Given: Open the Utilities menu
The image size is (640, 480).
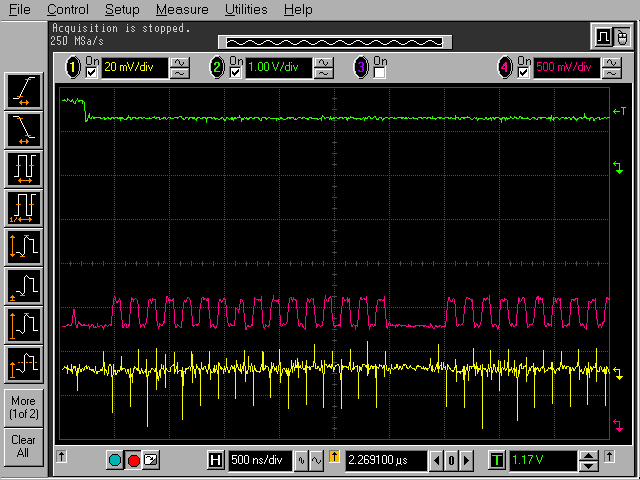Looking at the screenshot, I should [x=246, y=9].
